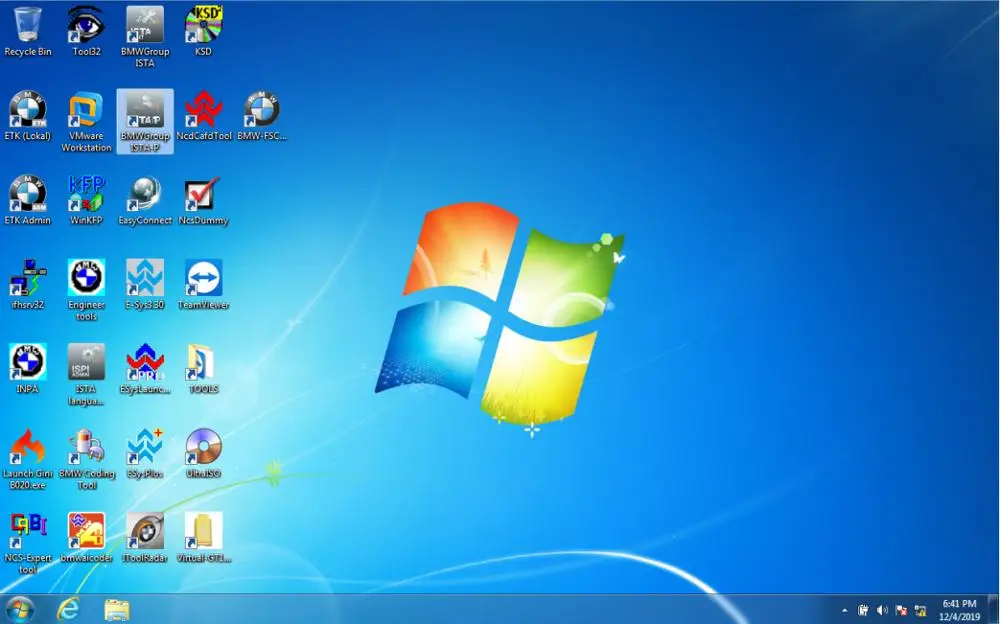
Task: Launch NcsDummy
Action: click(203, 195)
